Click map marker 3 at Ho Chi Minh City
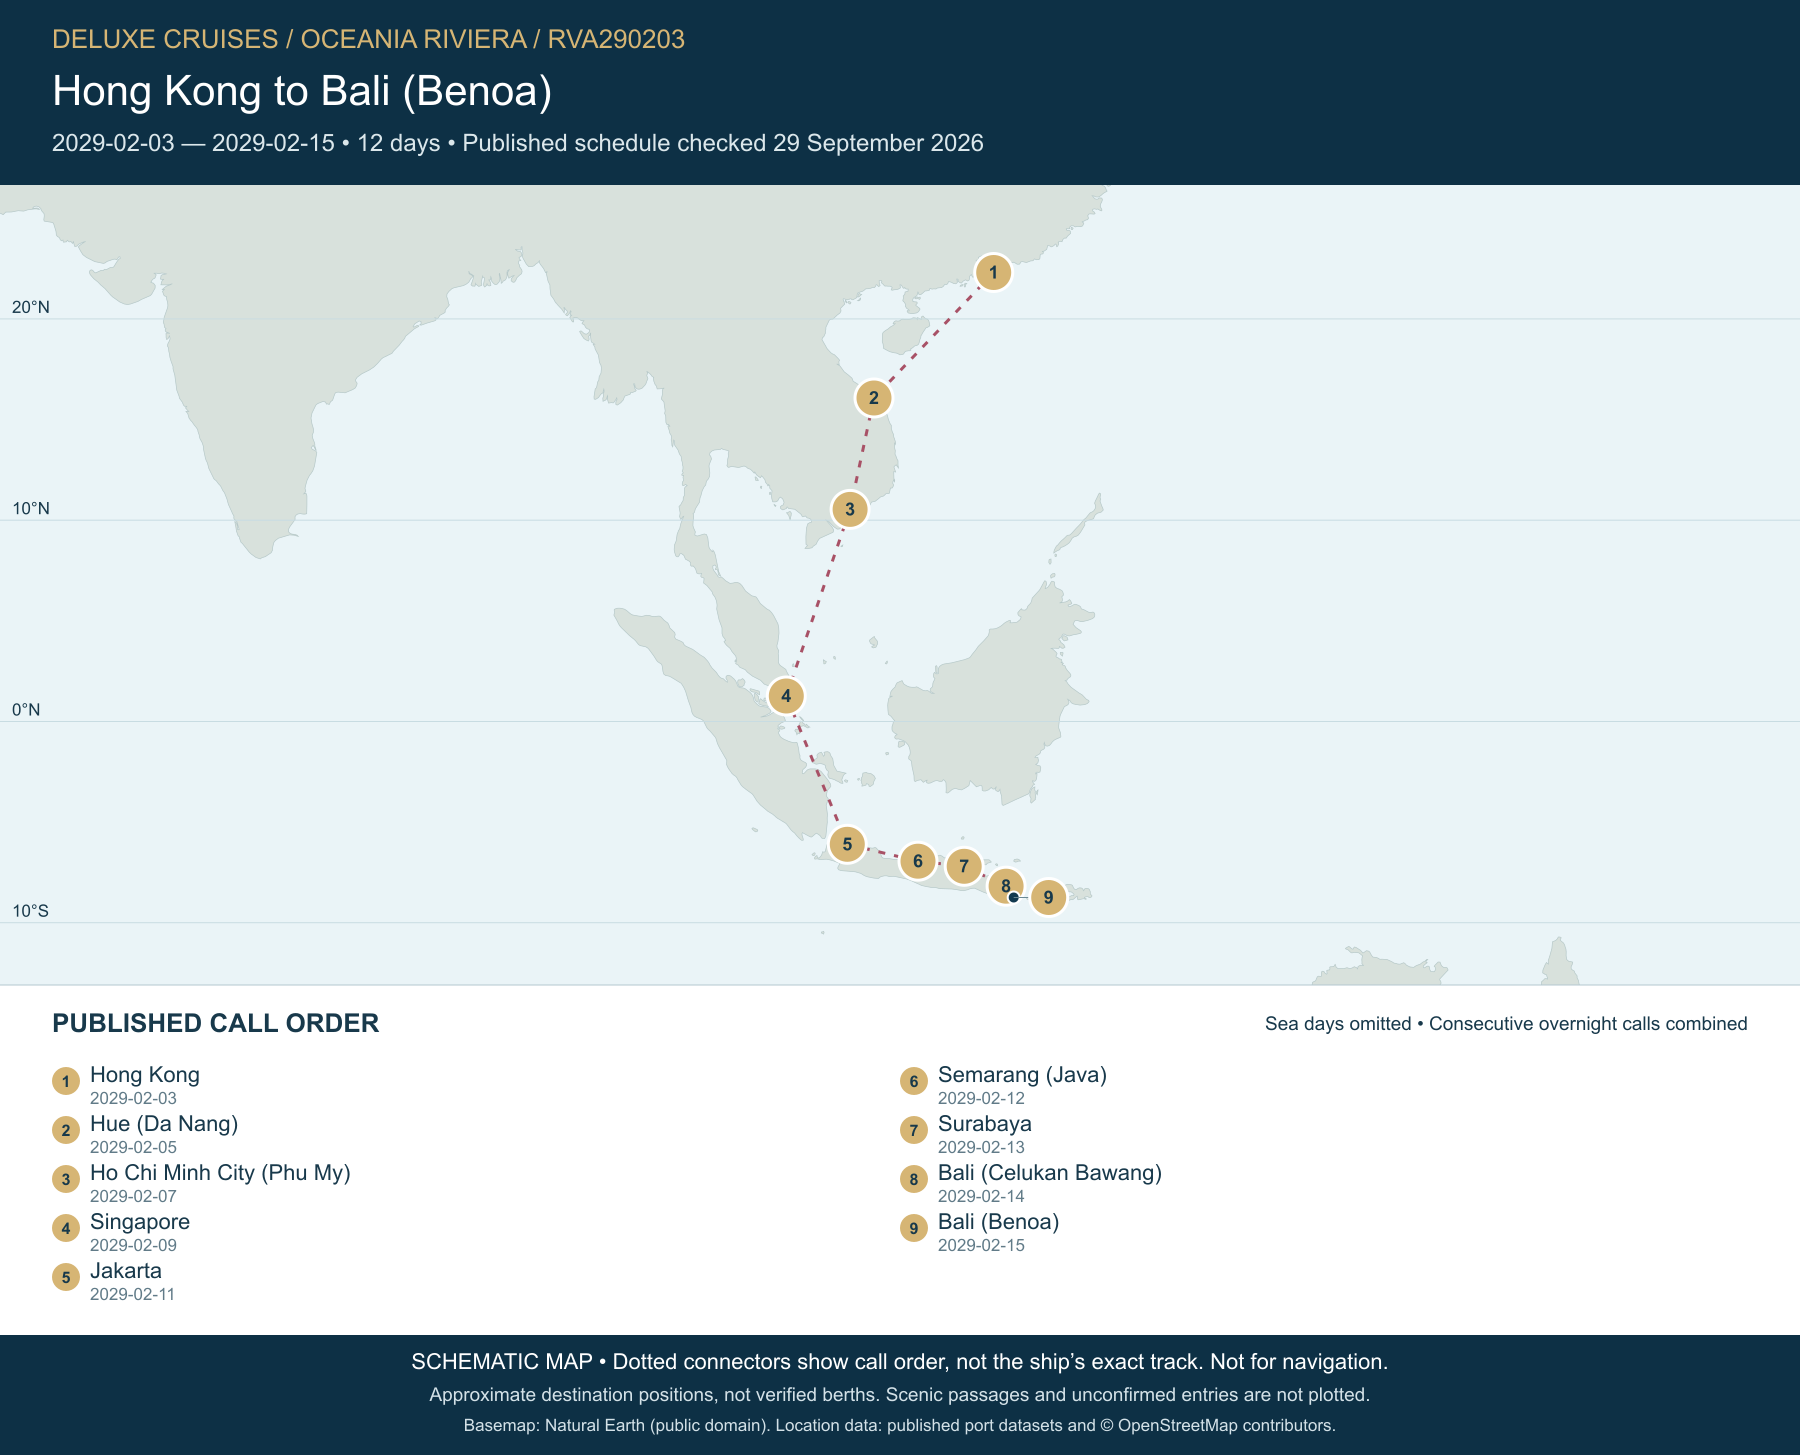 pyautogui.click(x=850, y=509)
